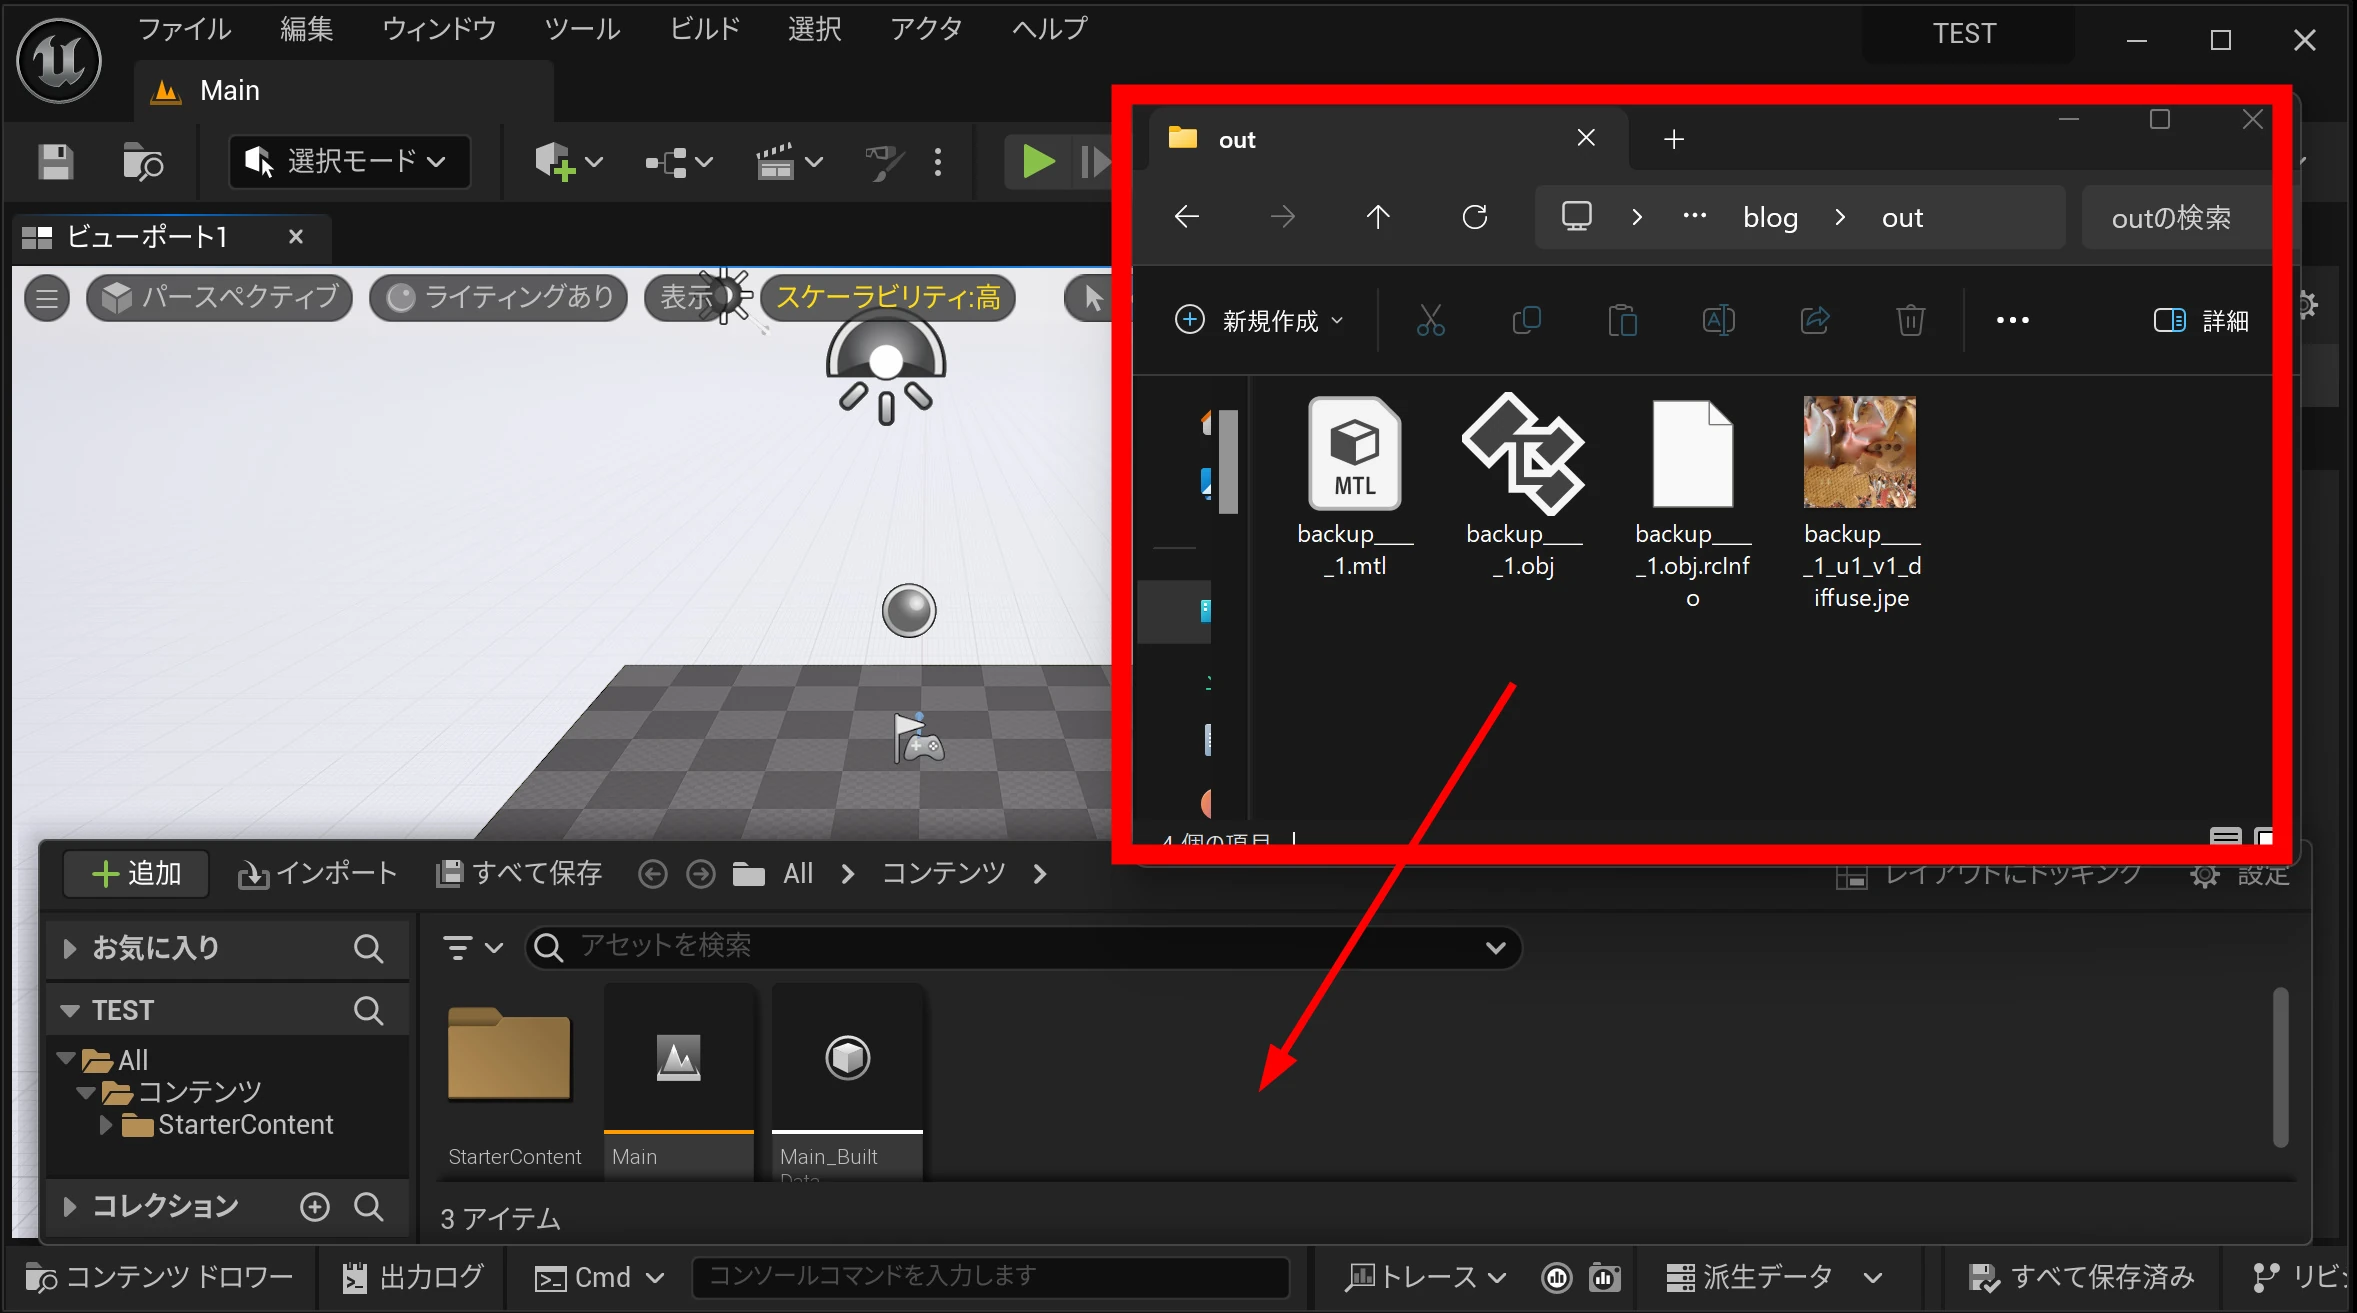Click the 追加 add button
Screen dimensions: 2357x1313
click(136, 874)
